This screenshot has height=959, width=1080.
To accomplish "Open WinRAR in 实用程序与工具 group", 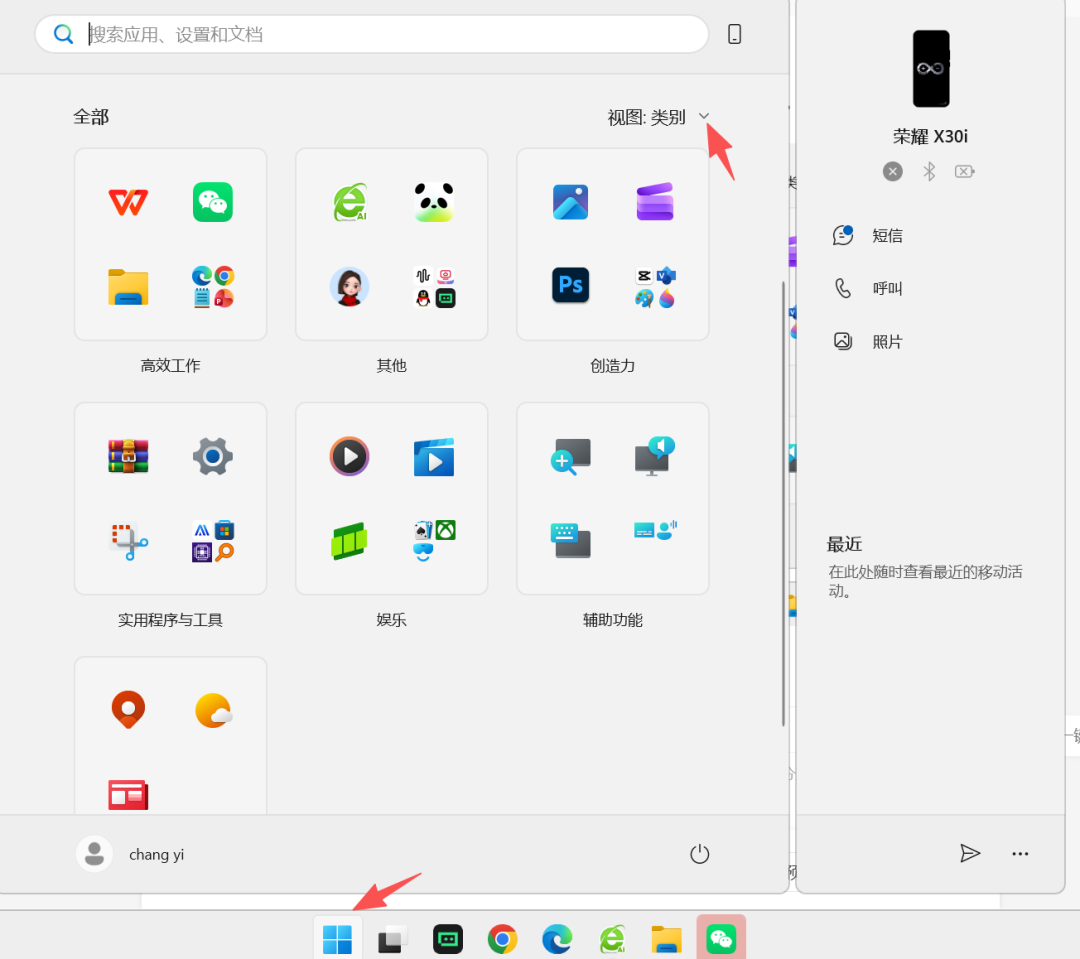I will [128, 456].
